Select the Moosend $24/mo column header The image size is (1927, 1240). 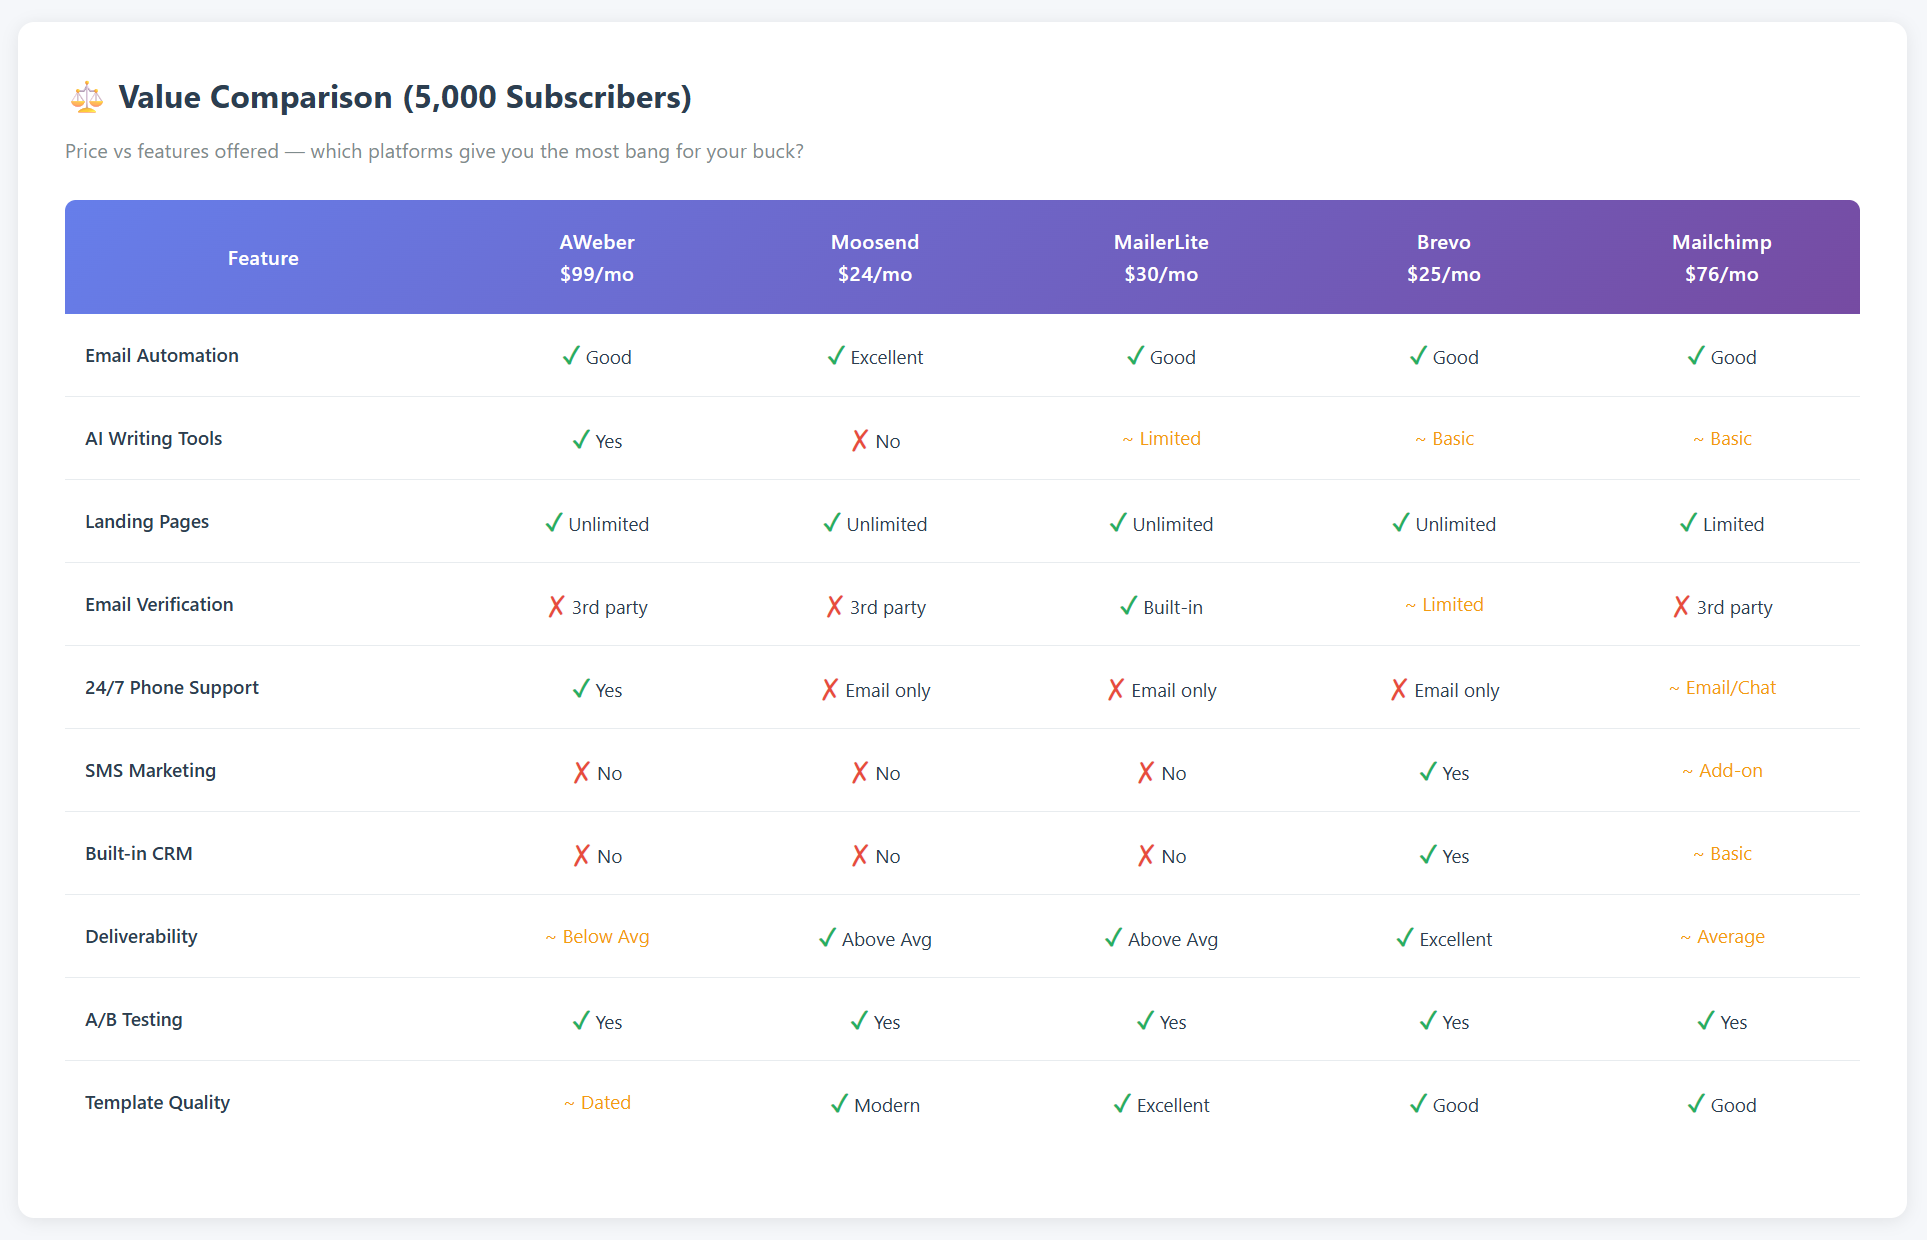pyautogui.click(x=874, y=258)
